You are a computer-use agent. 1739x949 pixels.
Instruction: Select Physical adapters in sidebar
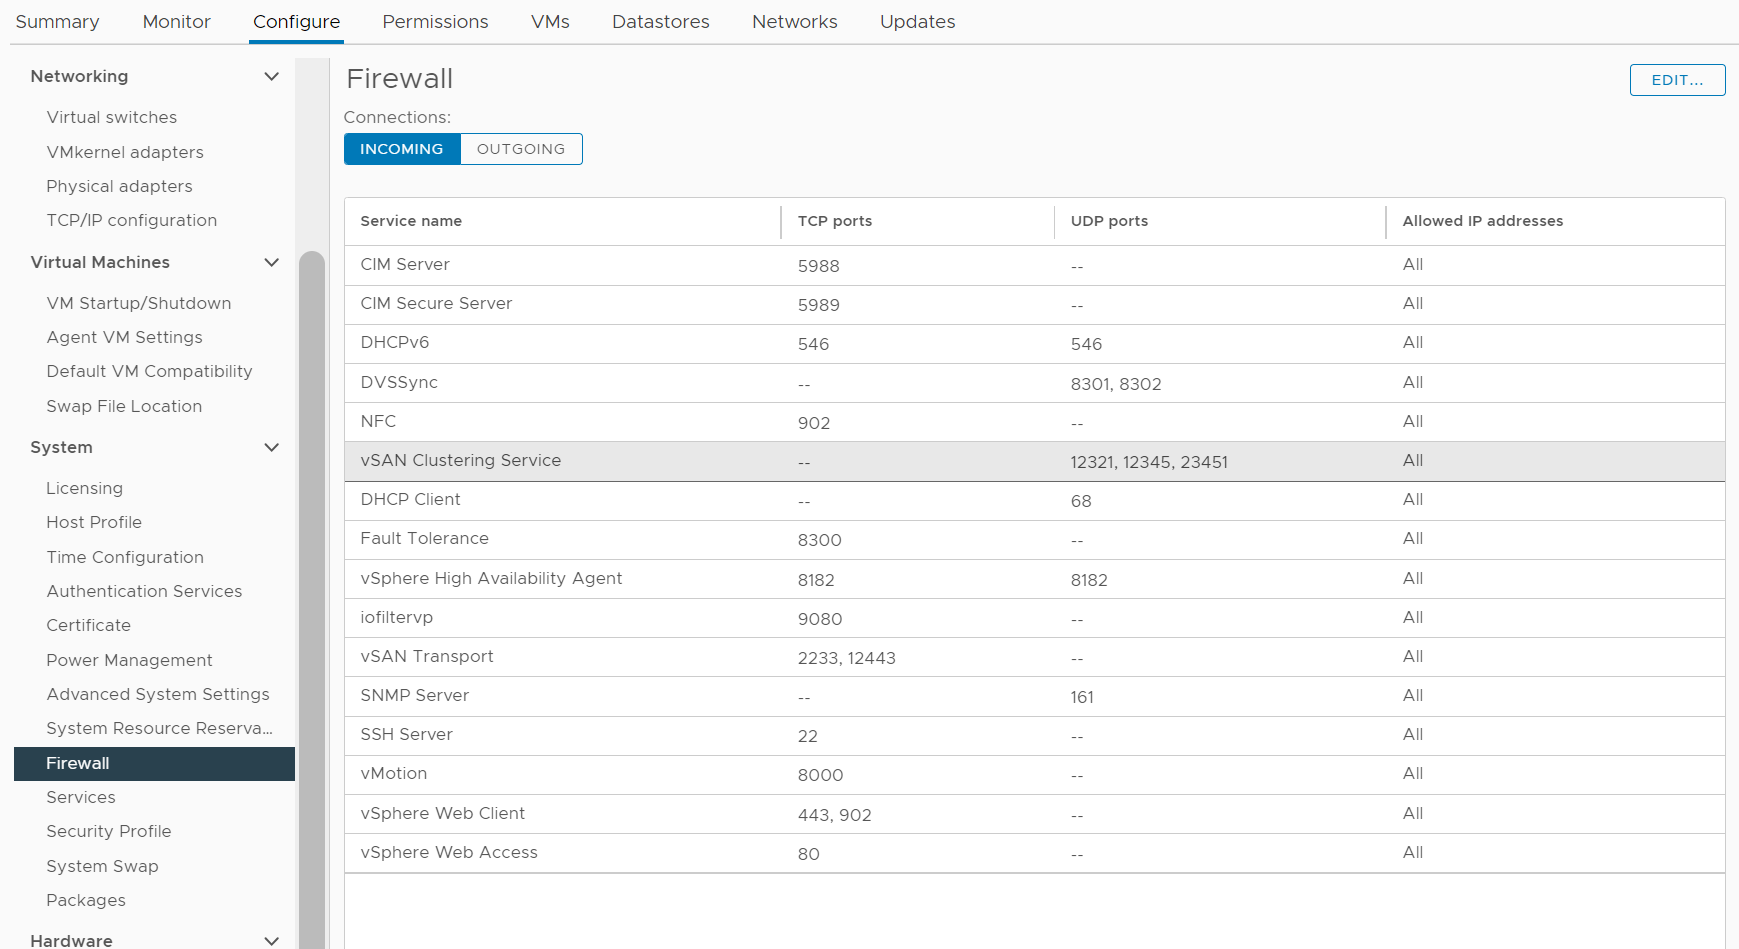click(x=119, y=186)
